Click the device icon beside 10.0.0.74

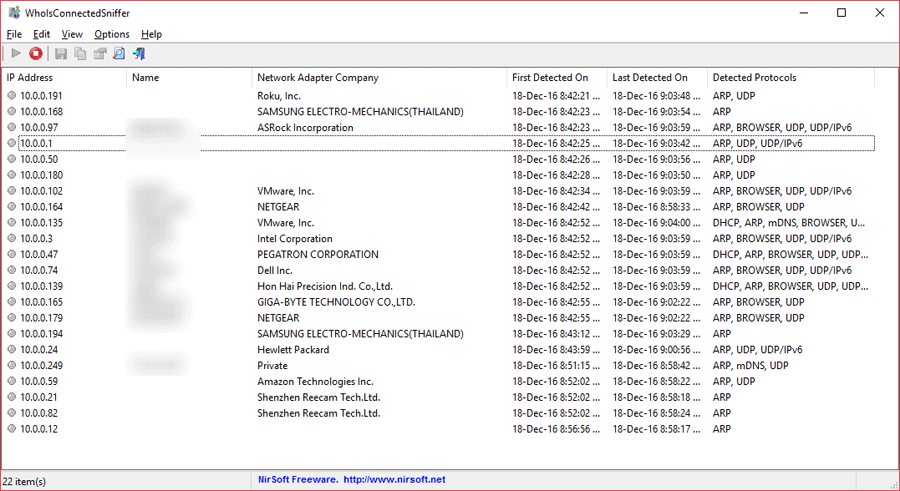11,270
